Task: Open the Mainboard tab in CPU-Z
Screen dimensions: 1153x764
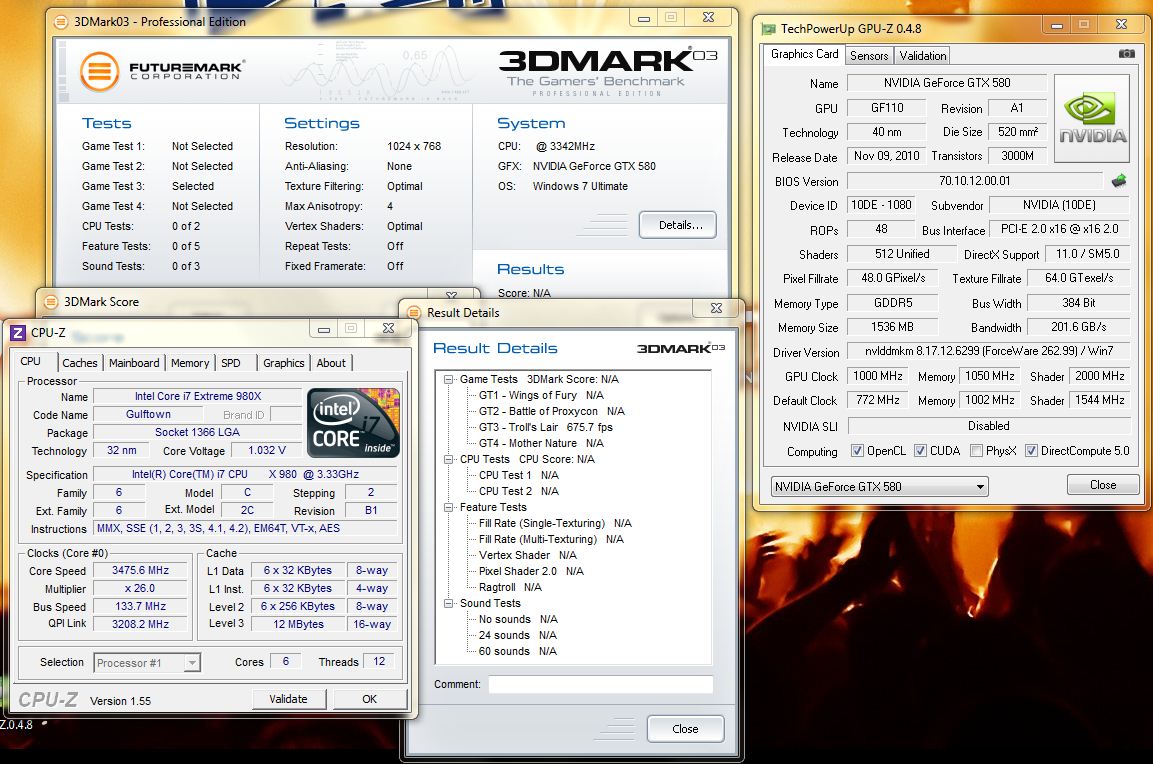Action: coord(134,363)
